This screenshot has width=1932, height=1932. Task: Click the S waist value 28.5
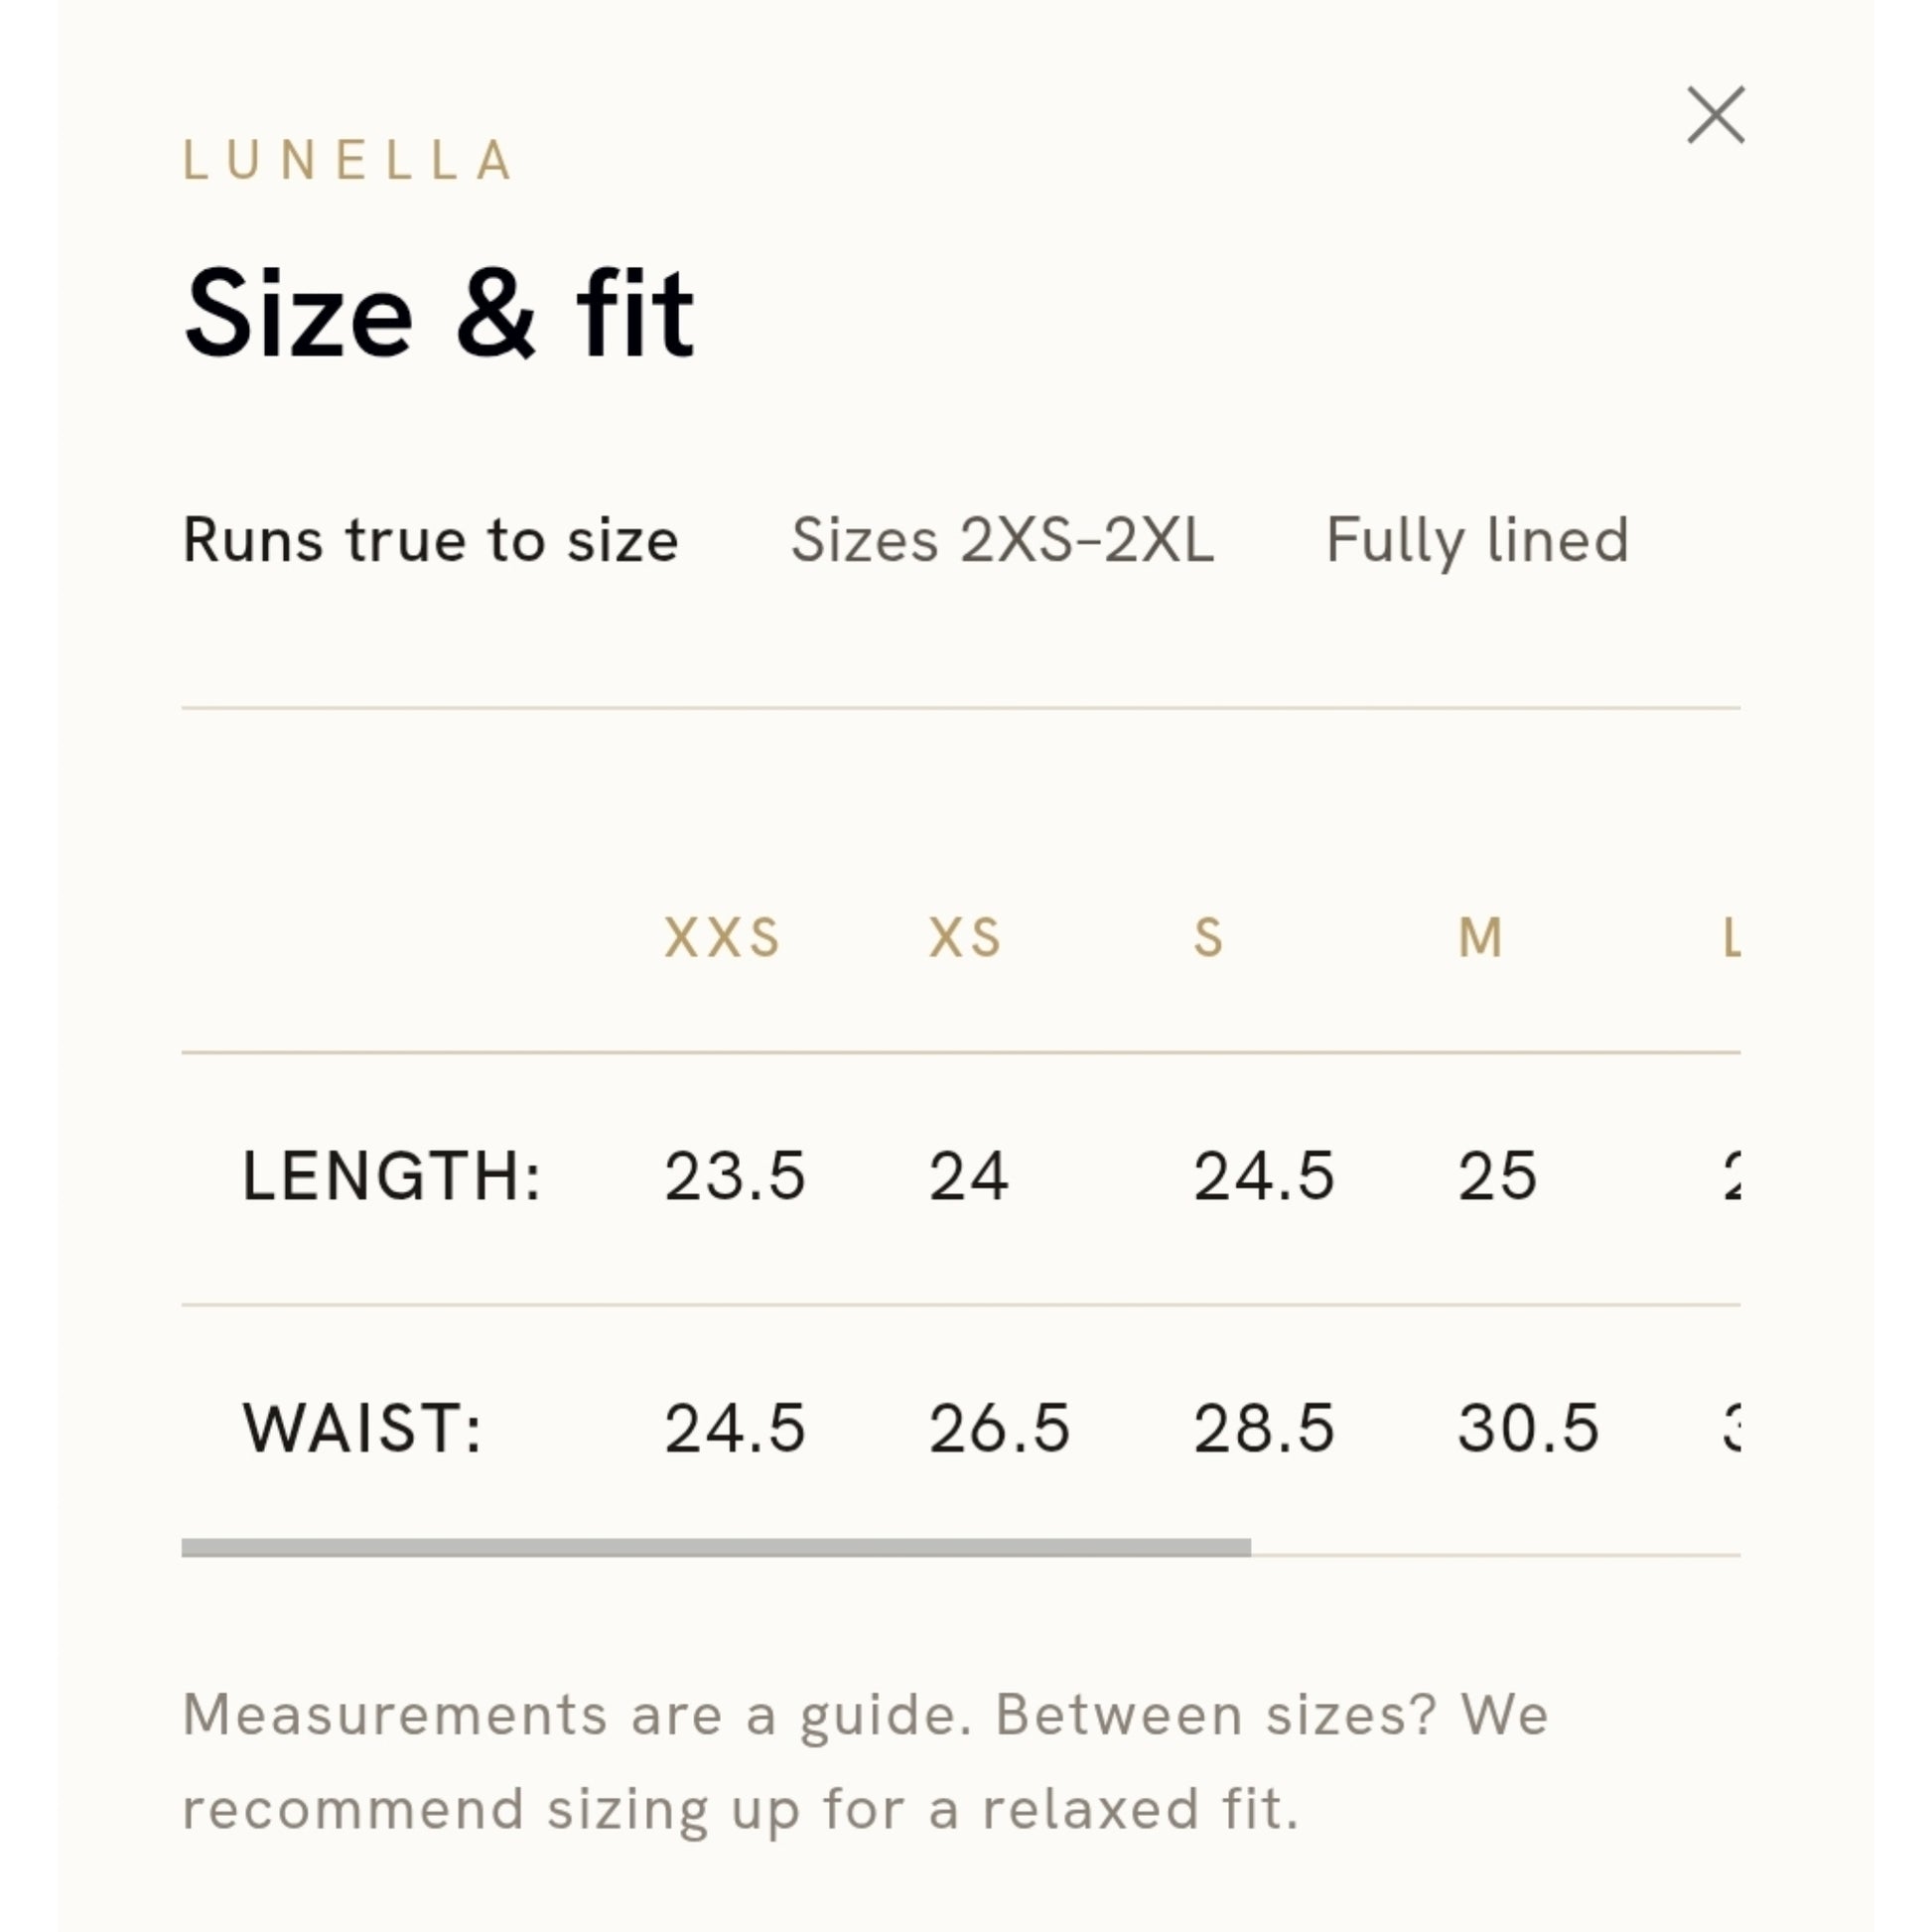(1264, 1428)
